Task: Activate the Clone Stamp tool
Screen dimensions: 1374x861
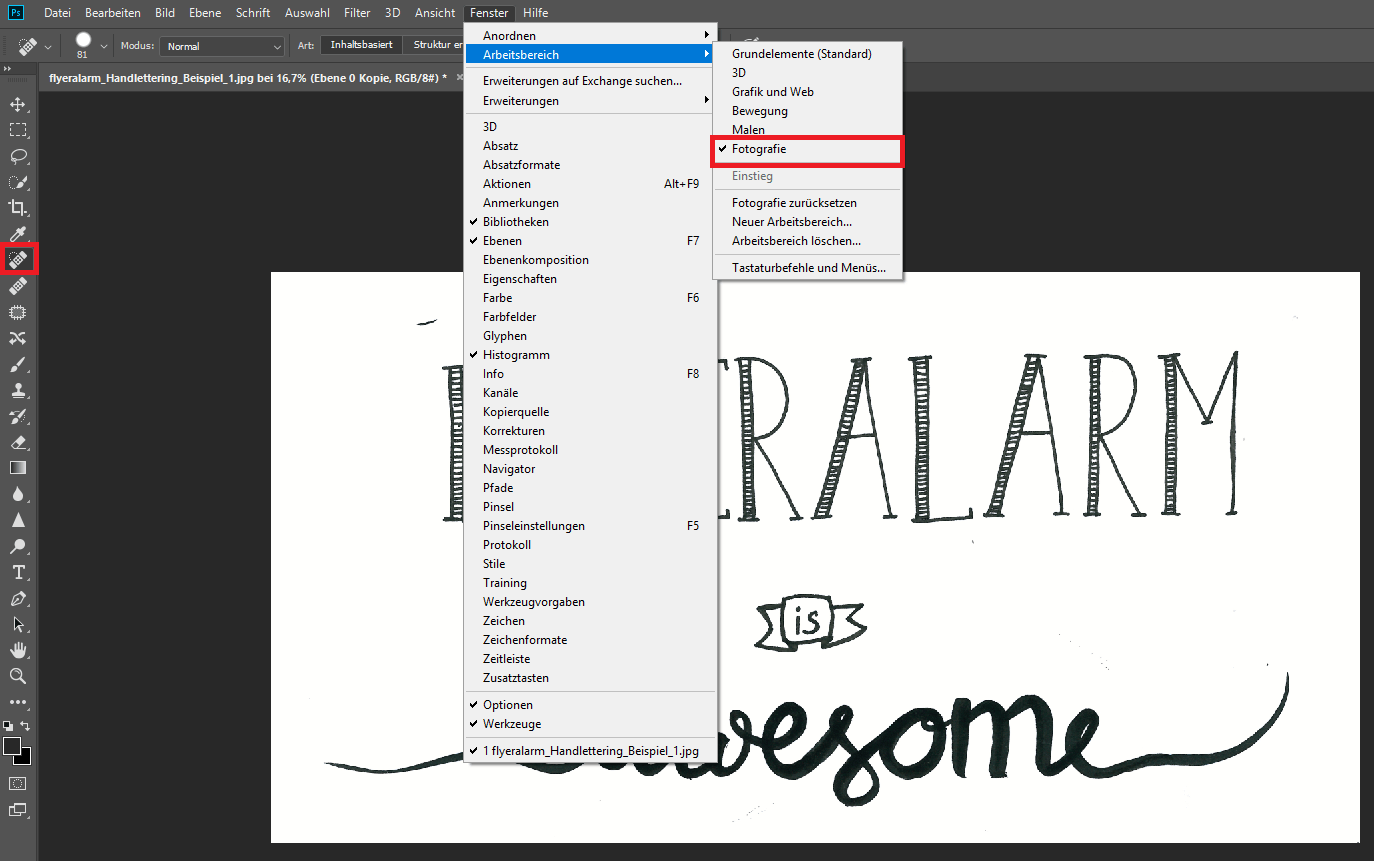Action: click(x=18, y=390)
